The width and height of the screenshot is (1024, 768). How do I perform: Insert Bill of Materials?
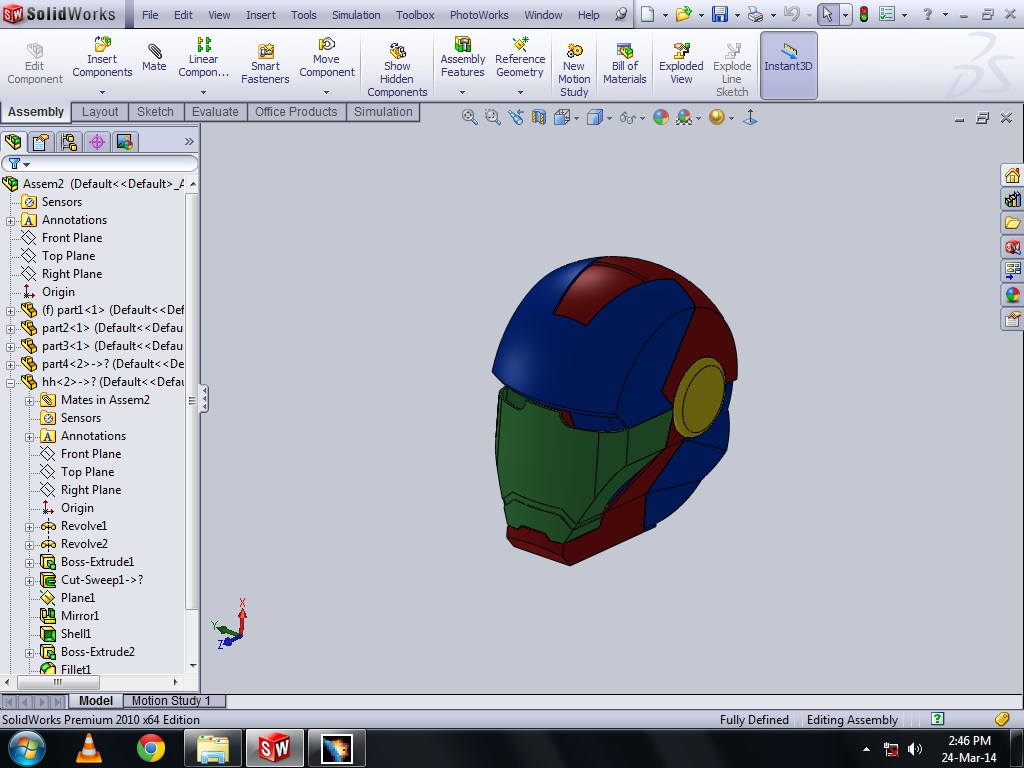click(x=624, y=64)
